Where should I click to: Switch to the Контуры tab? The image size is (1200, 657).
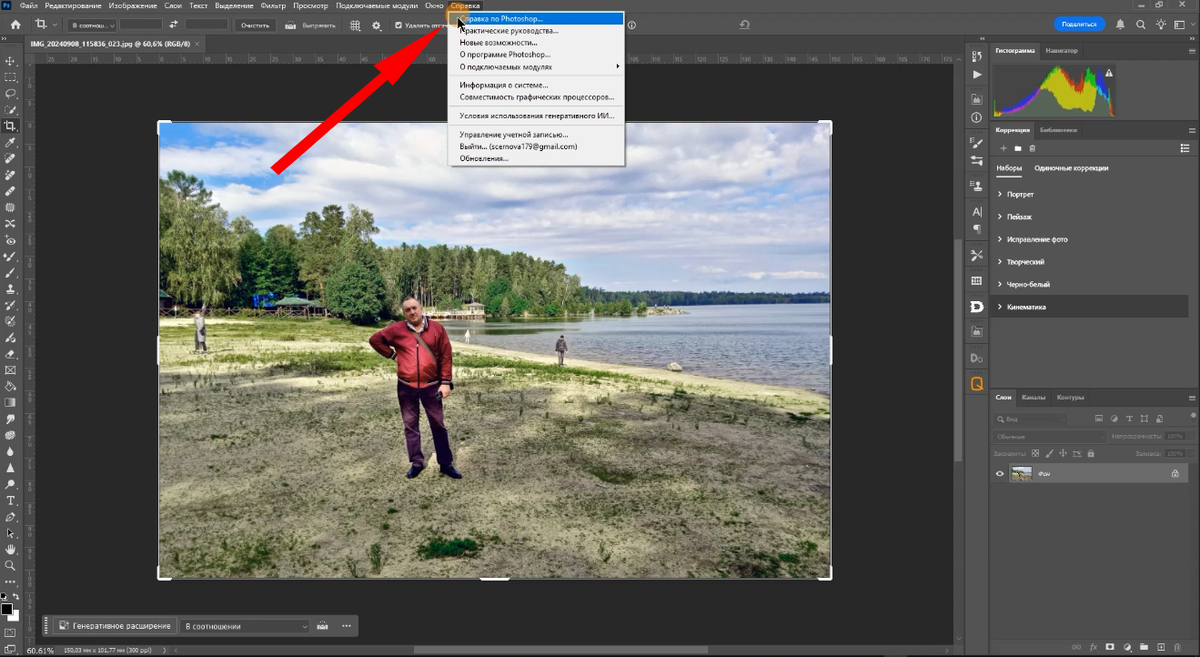(x=1070, y=397)
